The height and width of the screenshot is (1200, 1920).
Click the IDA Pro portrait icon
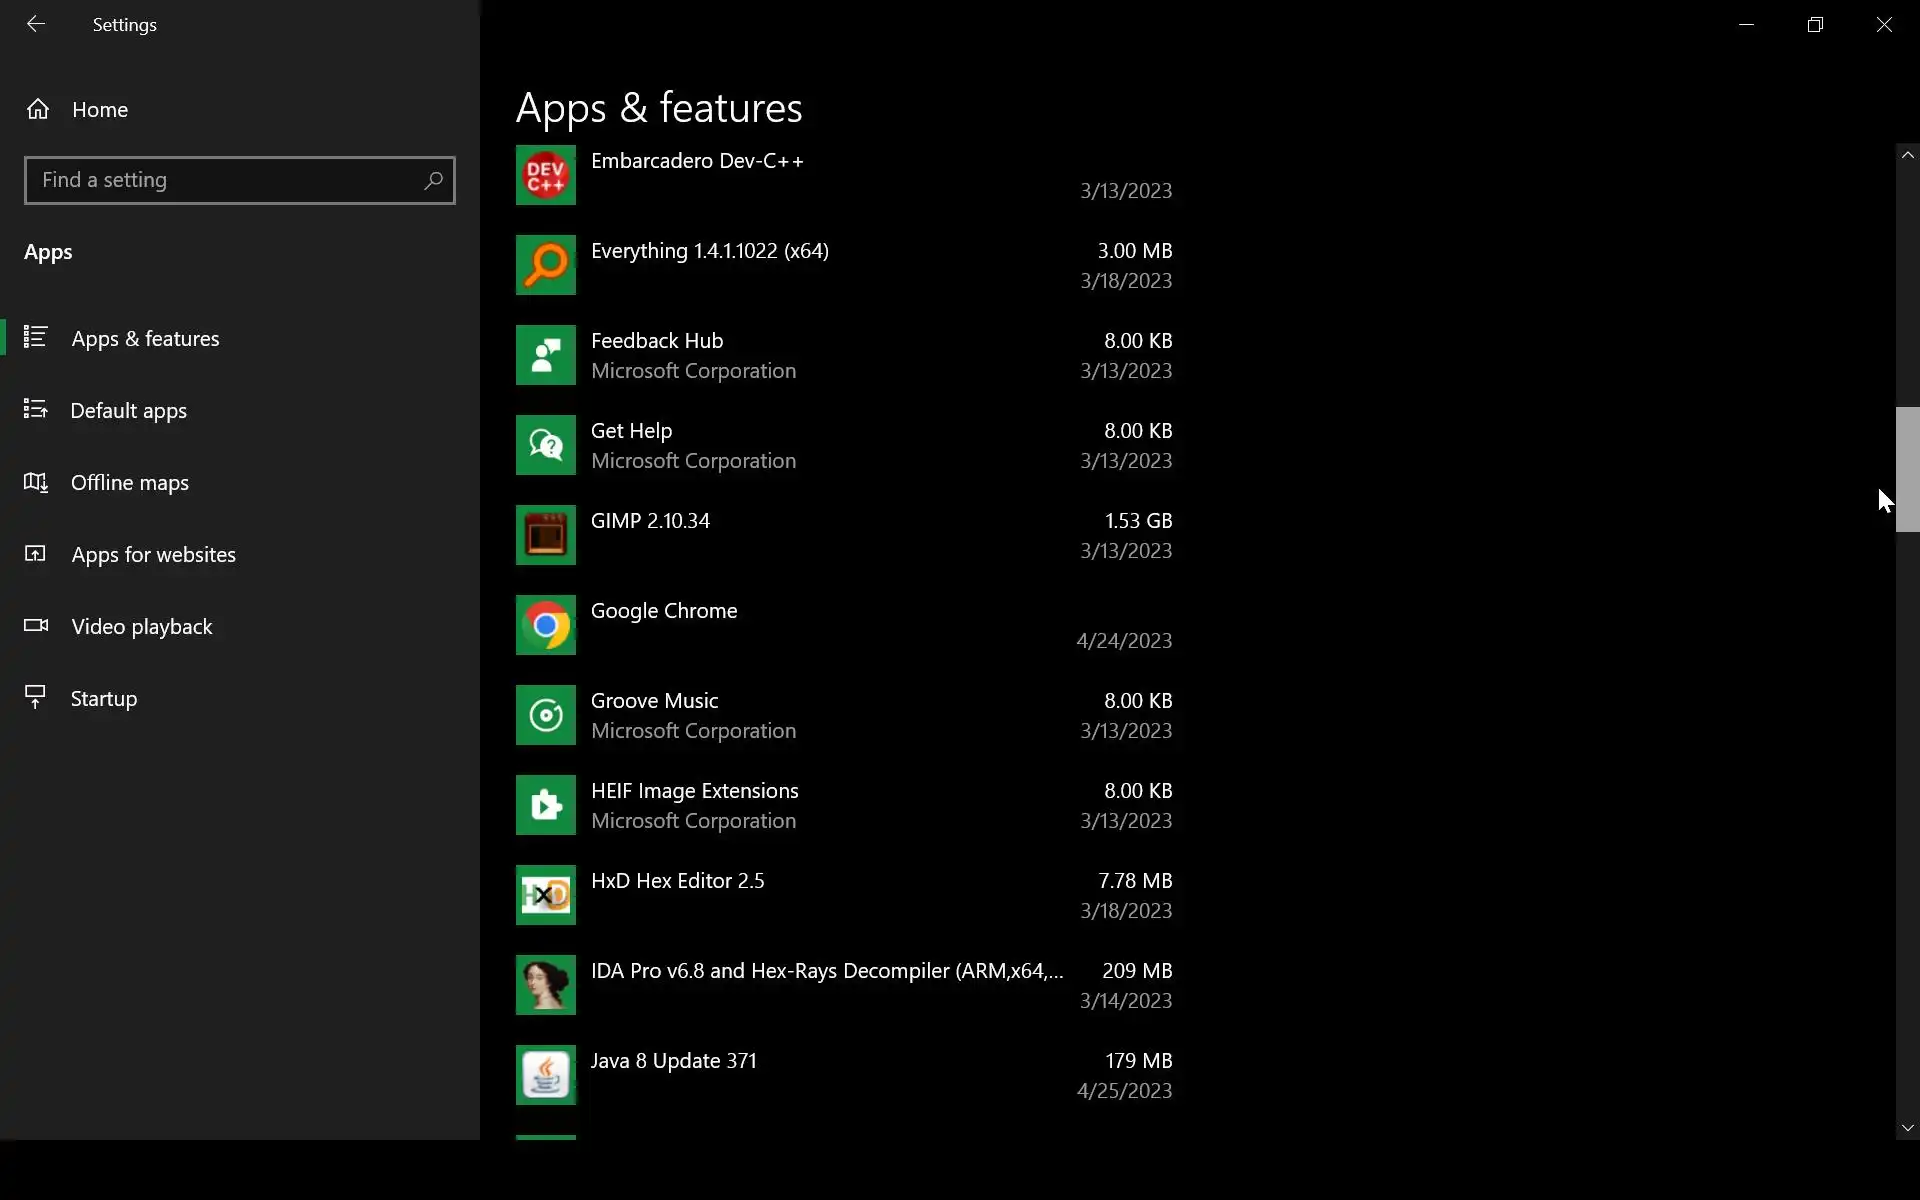[545, 985]
